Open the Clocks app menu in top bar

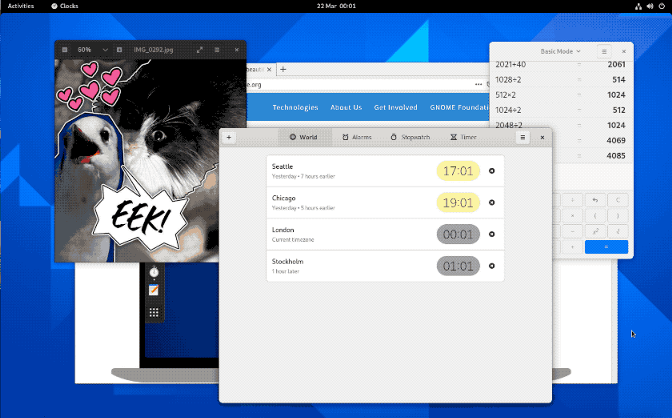[x=65, y=6]
